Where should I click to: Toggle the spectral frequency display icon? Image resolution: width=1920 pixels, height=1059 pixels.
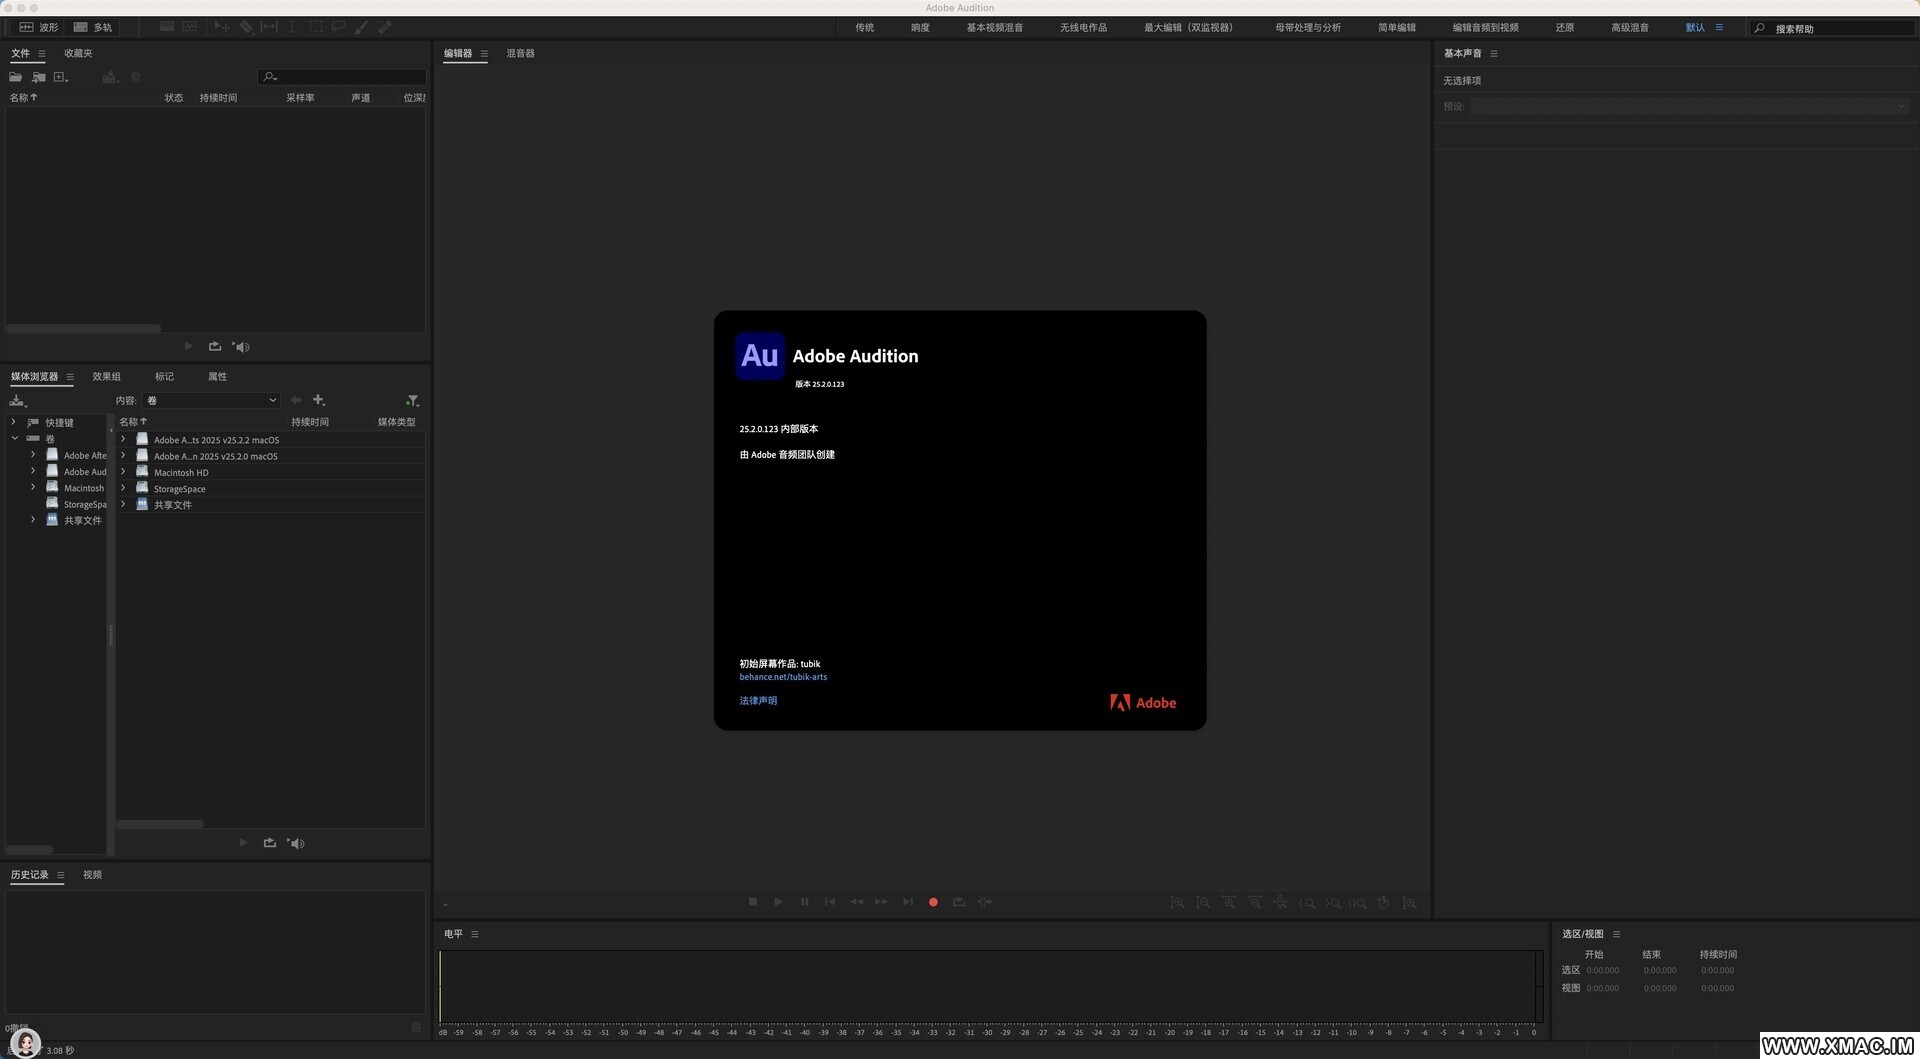167,27
